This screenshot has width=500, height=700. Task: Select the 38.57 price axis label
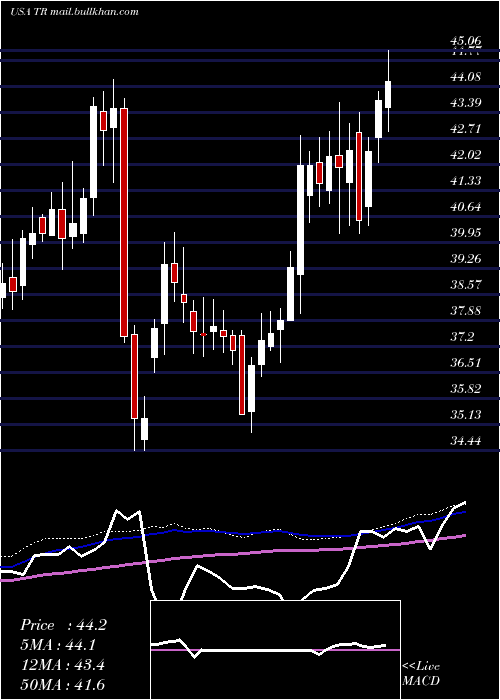click(x=466, y=284)
